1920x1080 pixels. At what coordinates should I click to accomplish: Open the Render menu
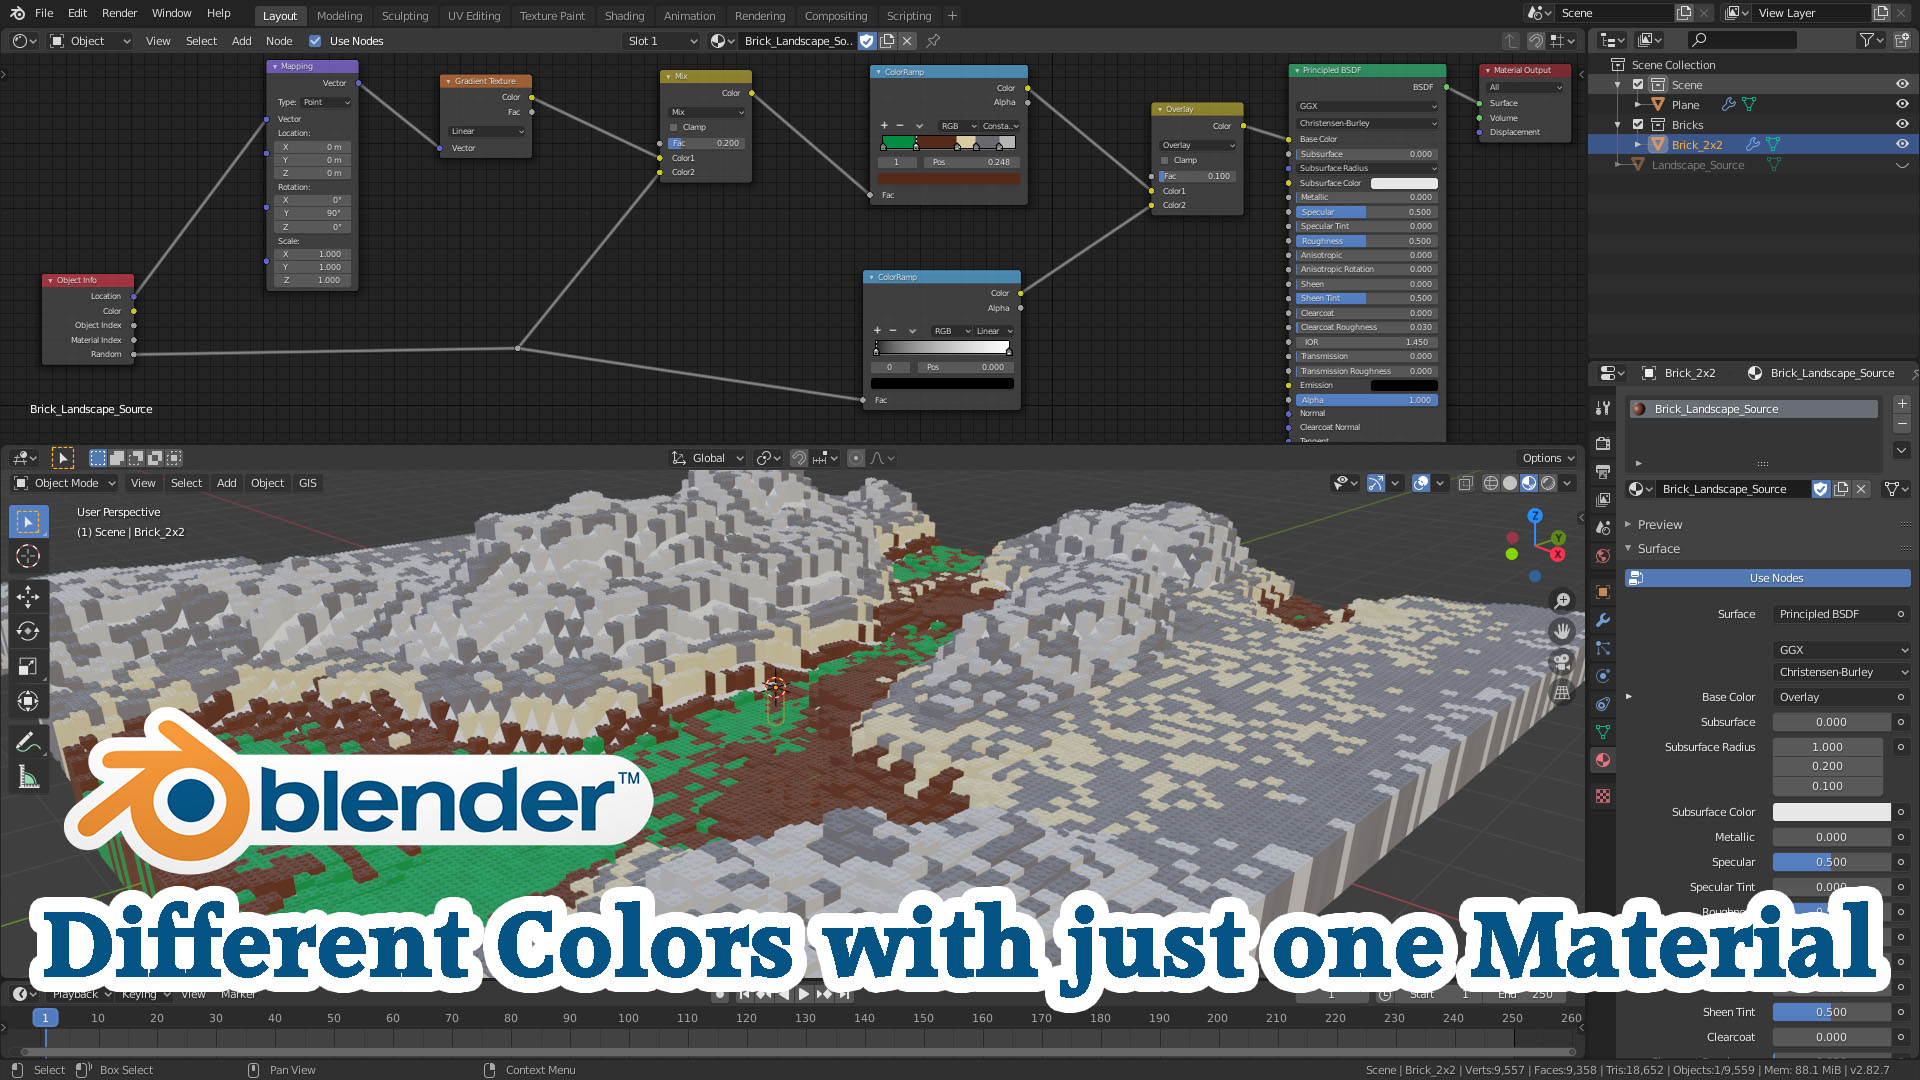[119, 13]
